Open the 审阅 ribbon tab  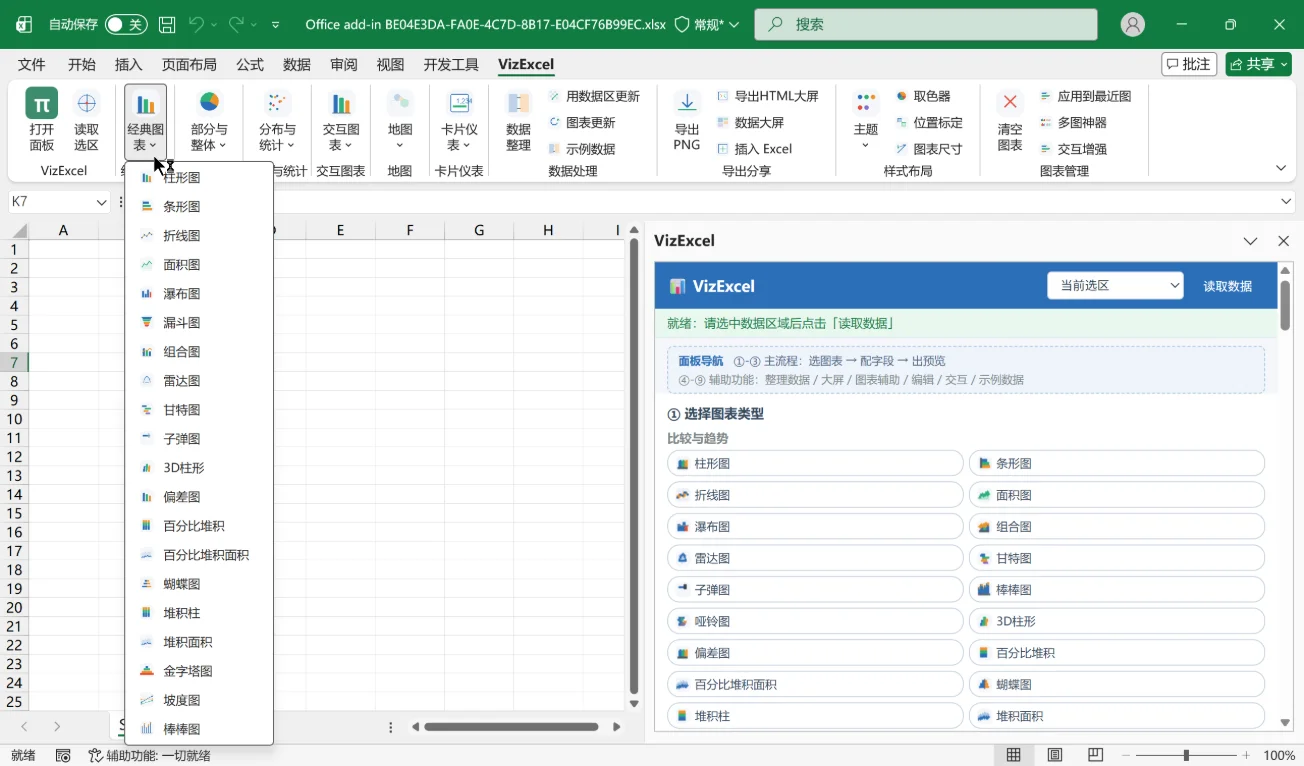click(344, 64)
